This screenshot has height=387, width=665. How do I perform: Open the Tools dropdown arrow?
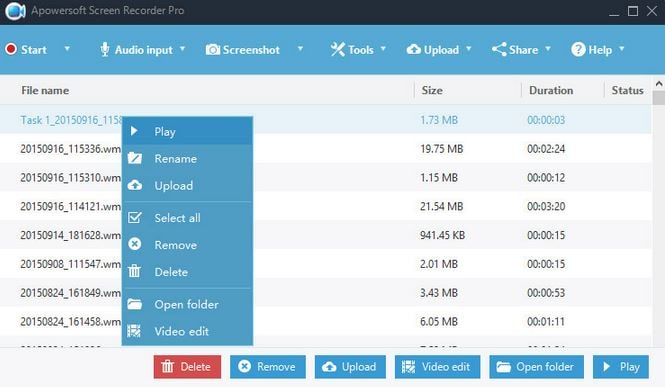click(383, 49)
